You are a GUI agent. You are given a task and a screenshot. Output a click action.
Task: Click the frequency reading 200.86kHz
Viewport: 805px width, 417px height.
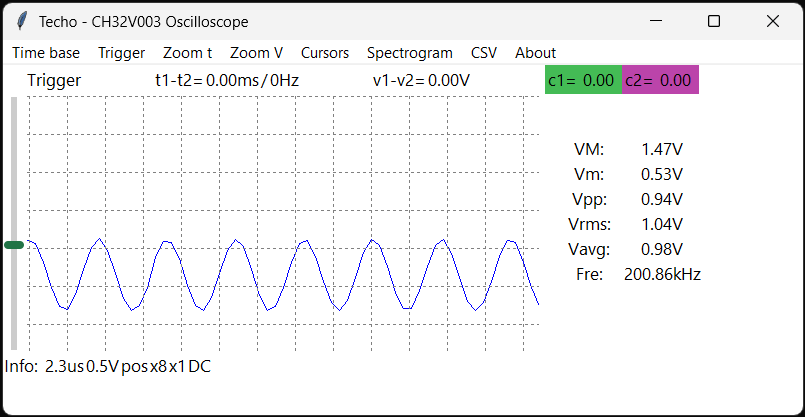[x=662, y=275]
